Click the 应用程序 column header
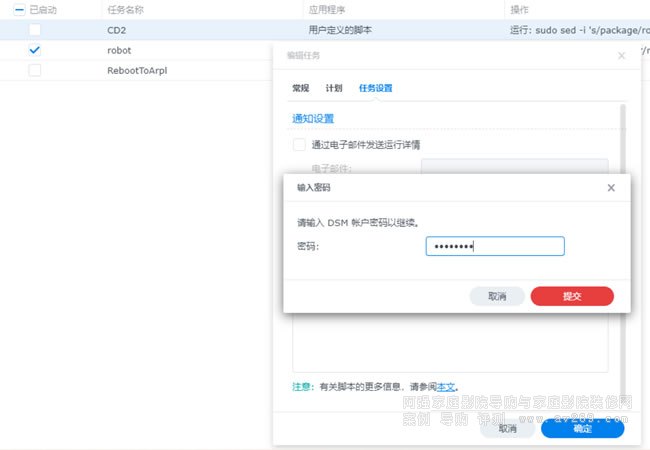650x450 pixels. coord(328,9)
